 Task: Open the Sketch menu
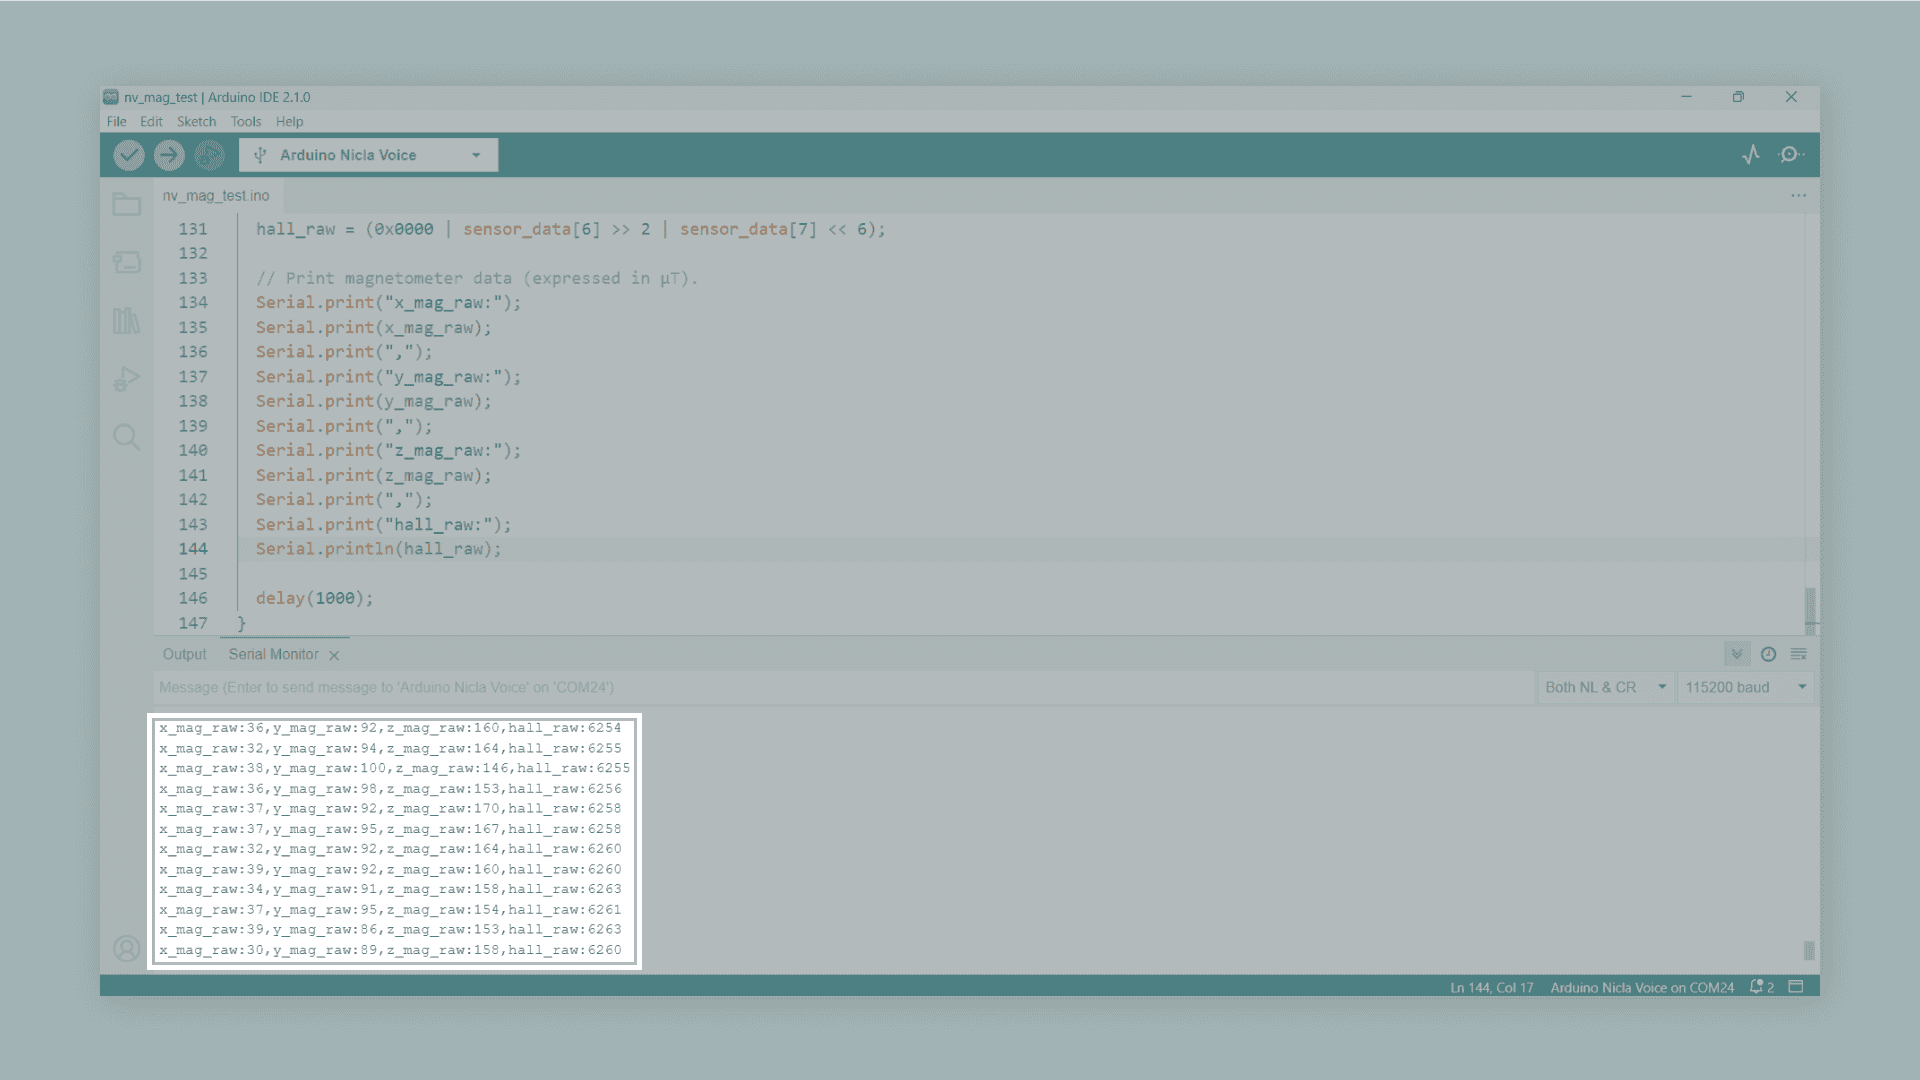196,122
